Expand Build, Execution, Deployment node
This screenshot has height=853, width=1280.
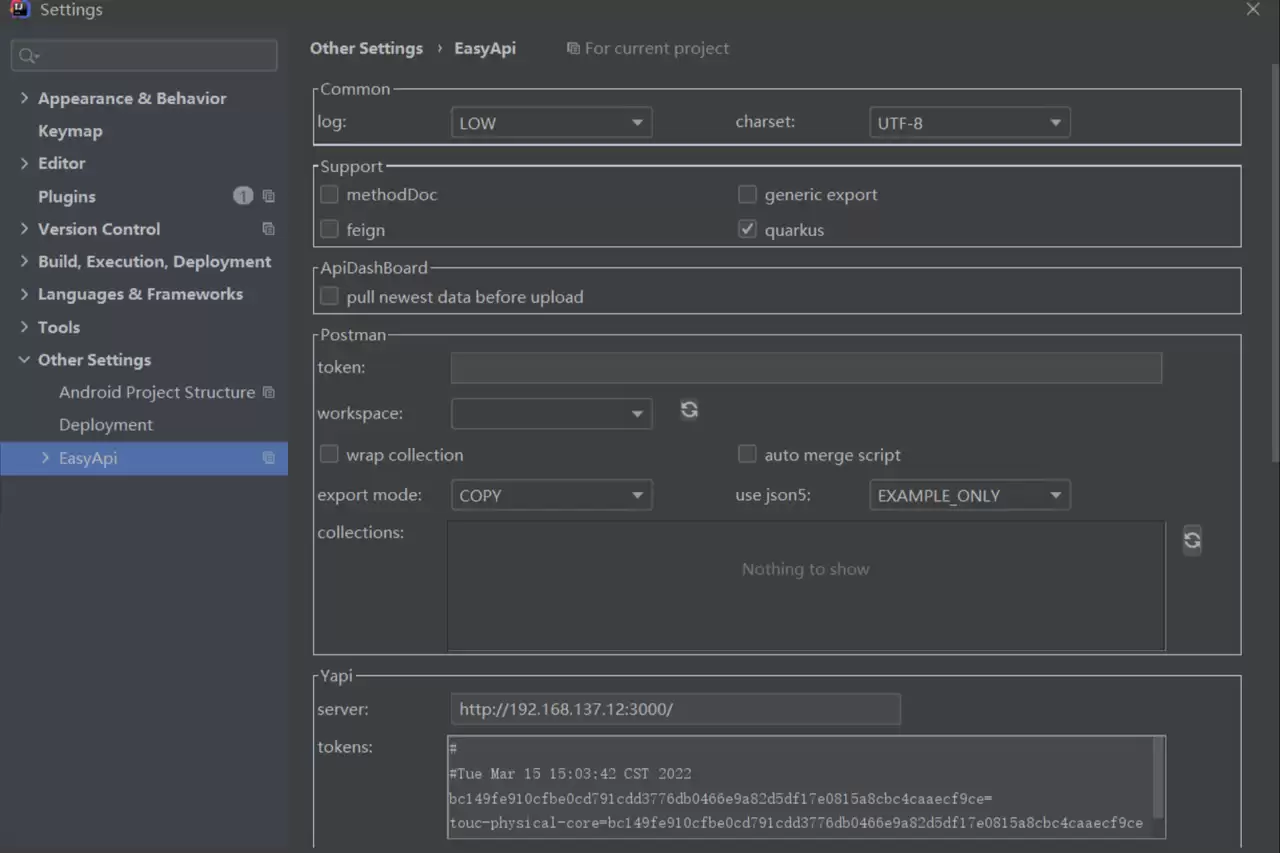[x=24, y=261]
